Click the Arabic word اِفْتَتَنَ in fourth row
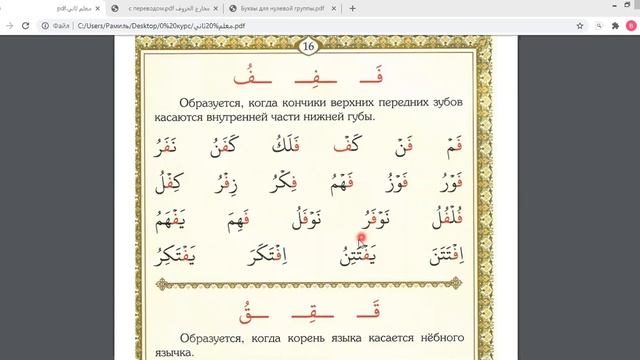Screen dimensions: 640x360 447,256
